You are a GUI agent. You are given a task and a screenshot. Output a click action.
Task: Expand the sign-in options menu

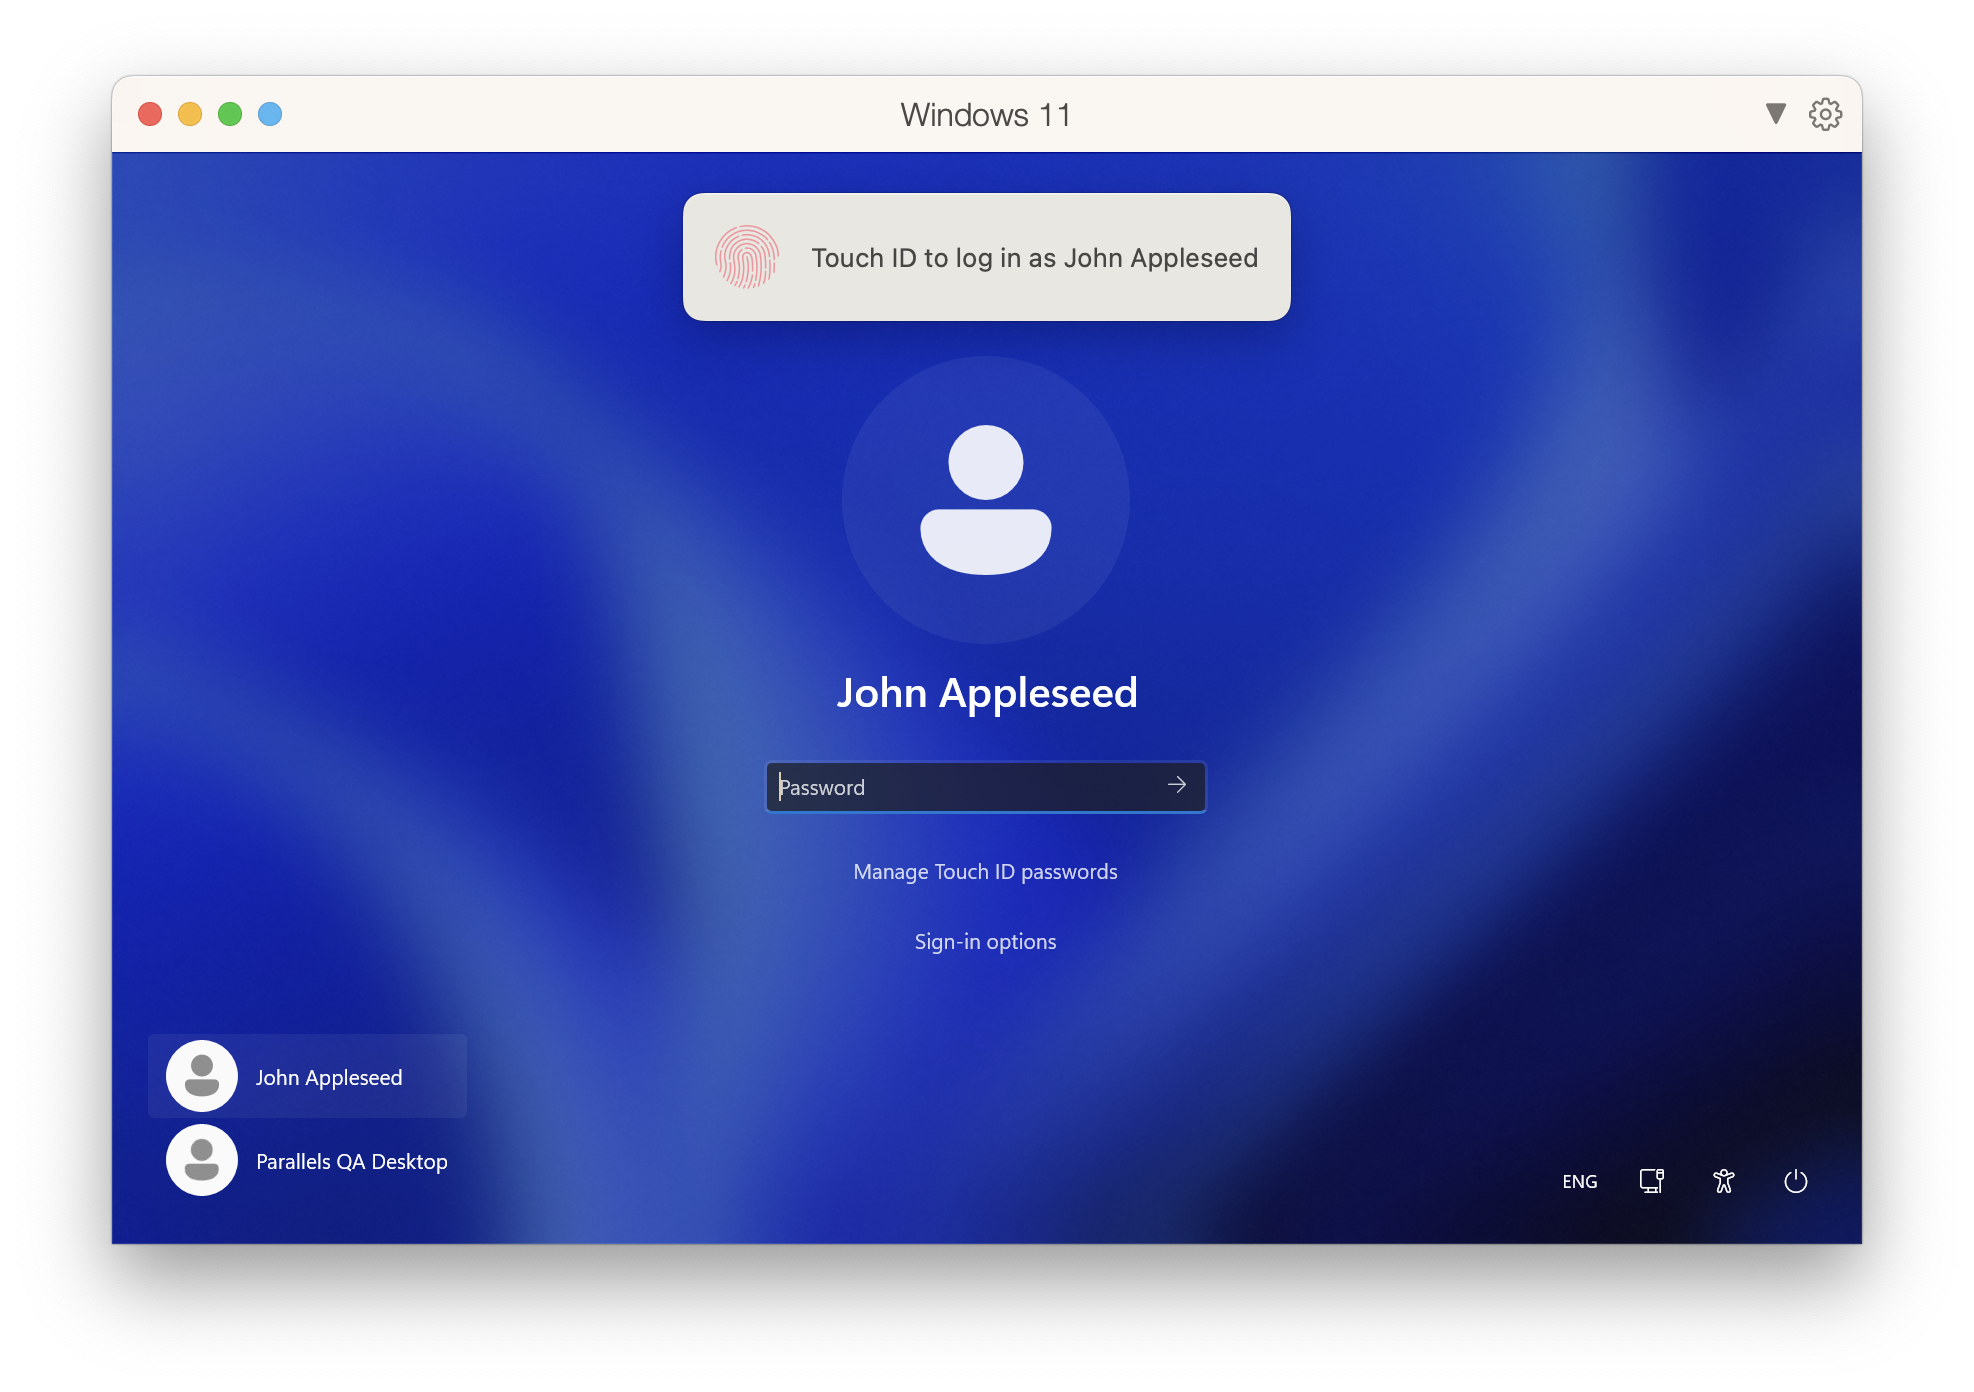click(985, 940)
